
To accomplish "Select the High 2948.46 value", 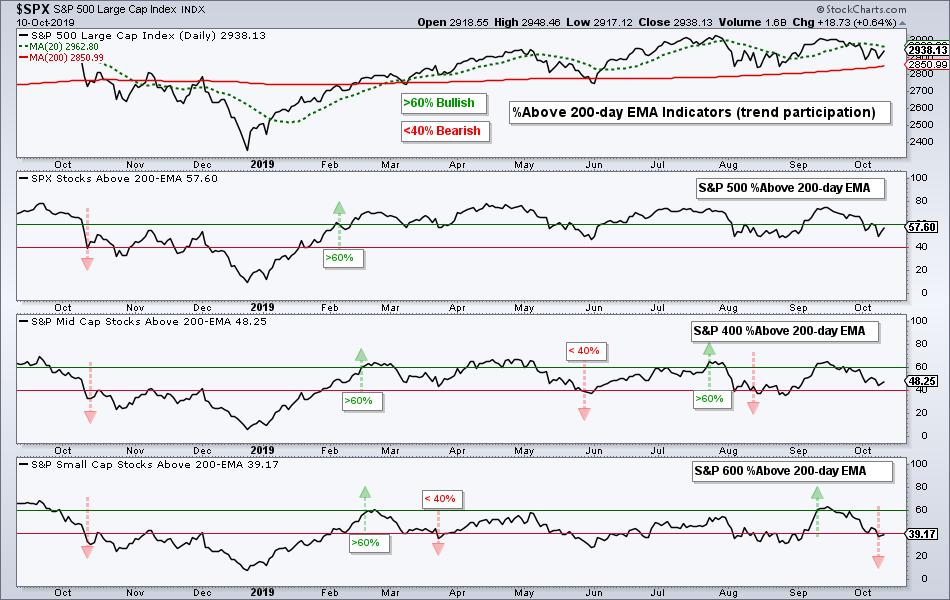I will pyautogui.click(x=527, y=22).
